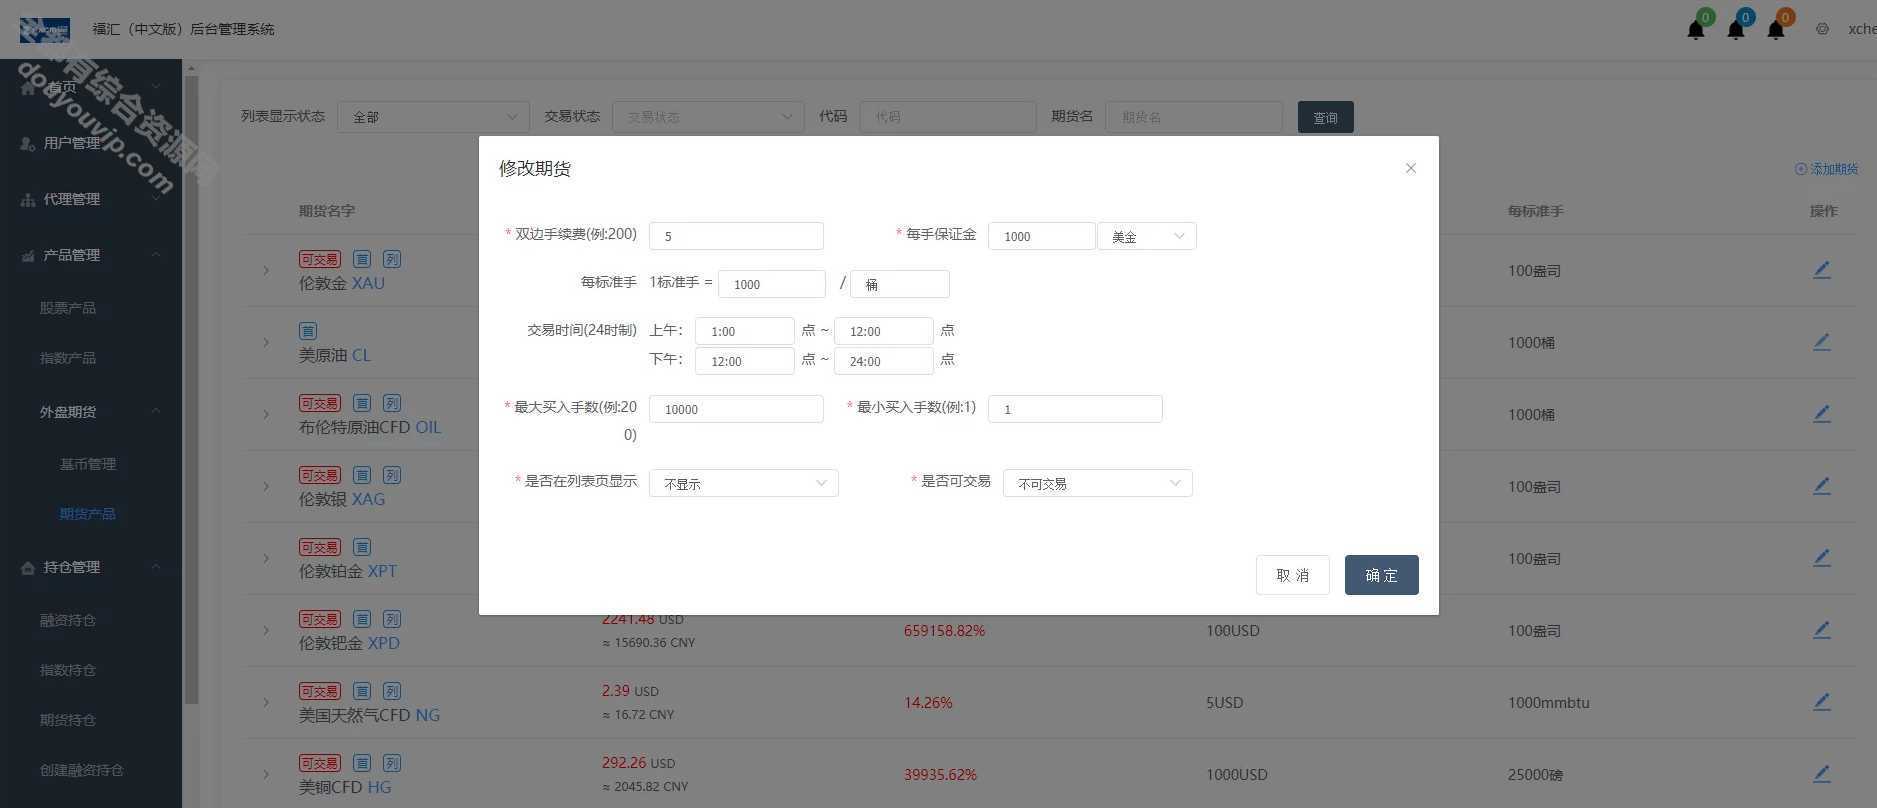Open the 是否可交易 dropdown
Image resolution: width=1877 pixels, height=808 pixels.
tap(1098, 483)
